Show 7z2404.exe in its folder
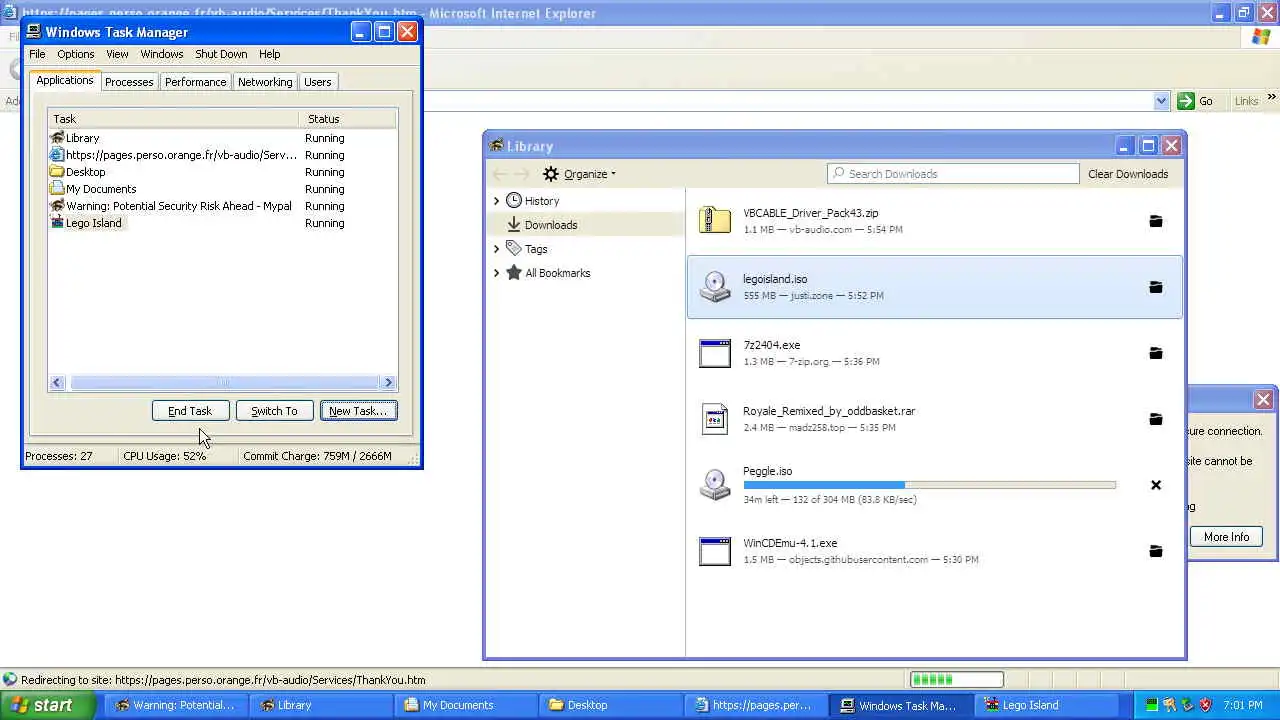Image resolution: width=1280 pixels, height=720 pixels. 1155,353
